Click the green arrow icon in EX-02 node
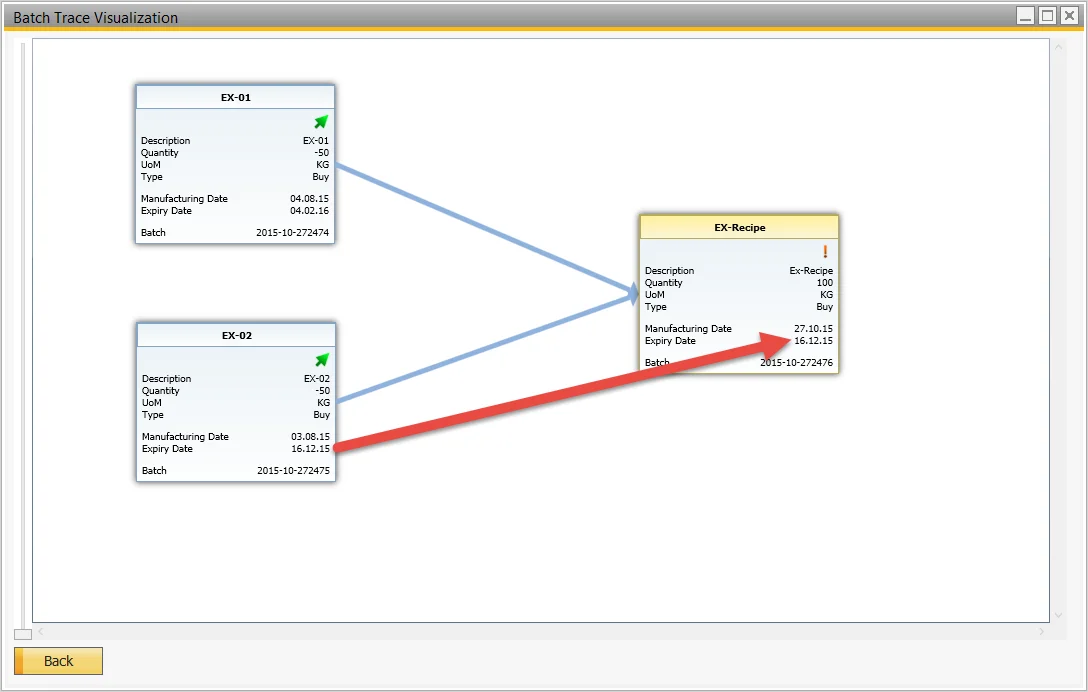The height and width of the screenshot is (692, 1088). tap(322, 360)
